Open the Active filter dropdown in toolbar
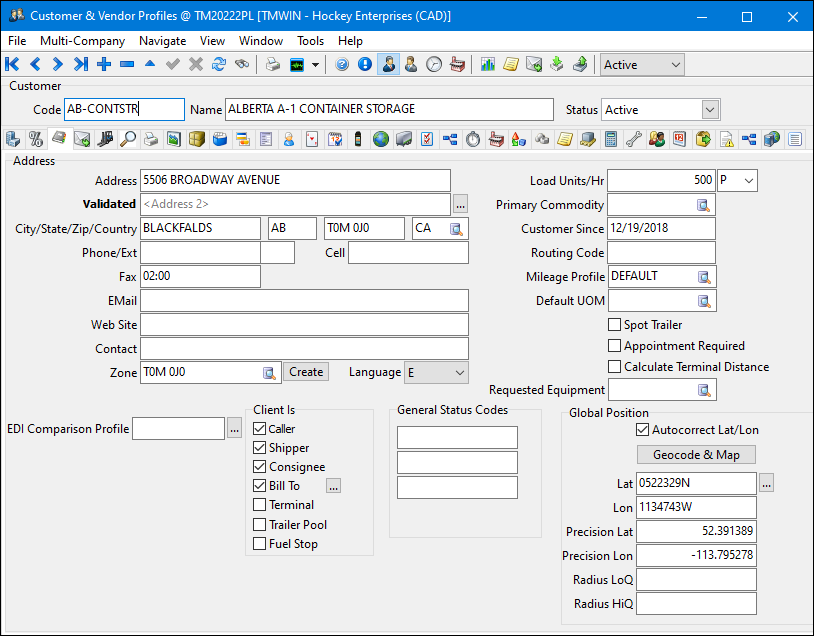The height and width of the screenshot is (636, 814). click(675, 65)
